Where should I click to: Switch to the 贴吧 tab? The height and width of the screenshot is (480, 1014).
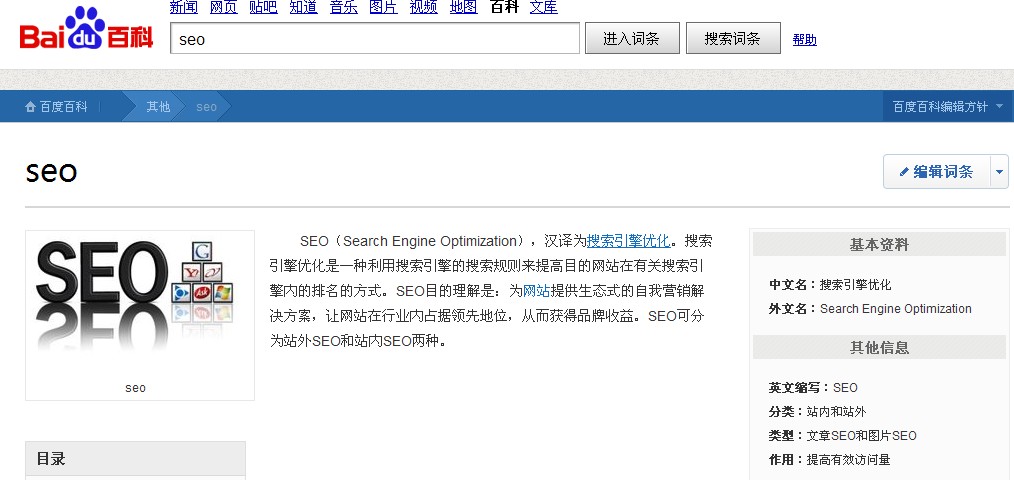(x=263, y=7)
